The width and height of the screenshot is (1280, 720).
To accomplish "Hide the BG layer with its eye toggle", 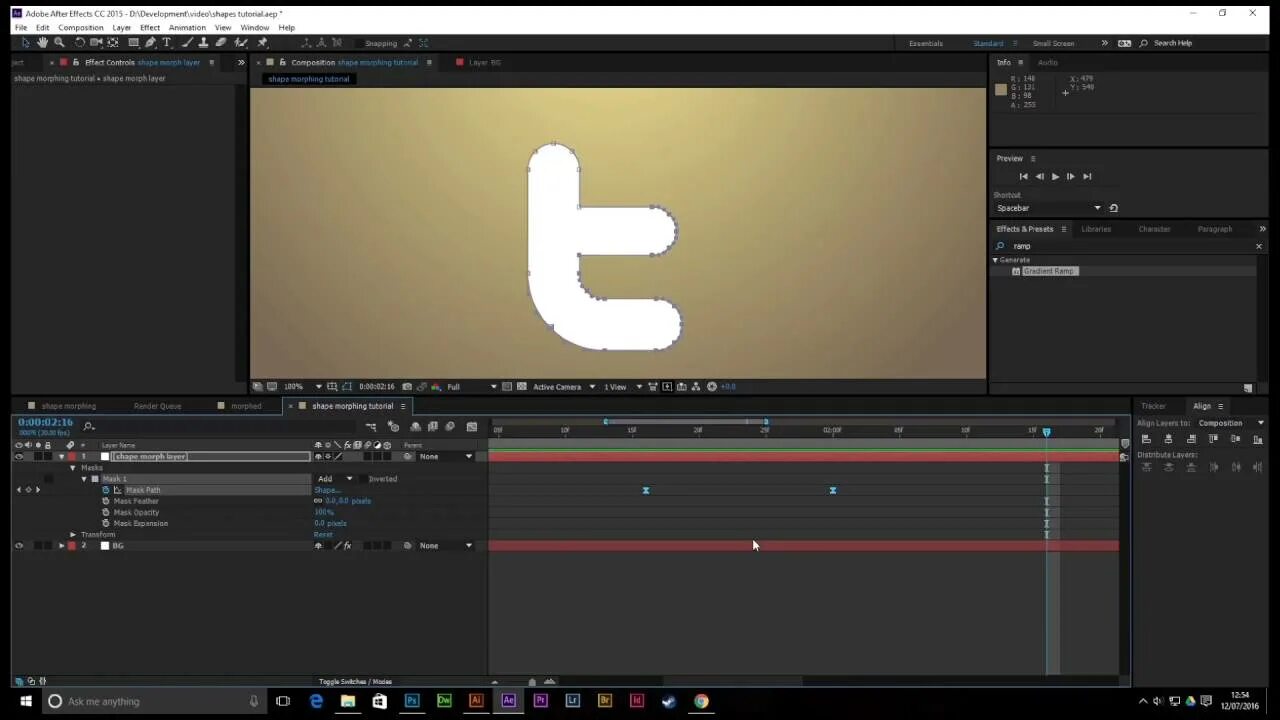I will tap(18, 546).
